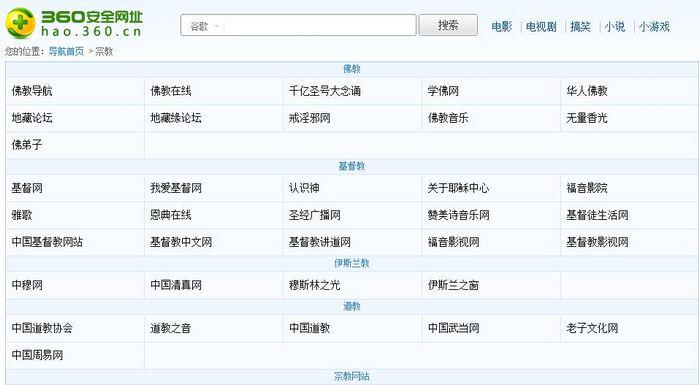700x385 pixels.
Task: Open the 伊斯兰之窗 link
Action: (453, 285)
